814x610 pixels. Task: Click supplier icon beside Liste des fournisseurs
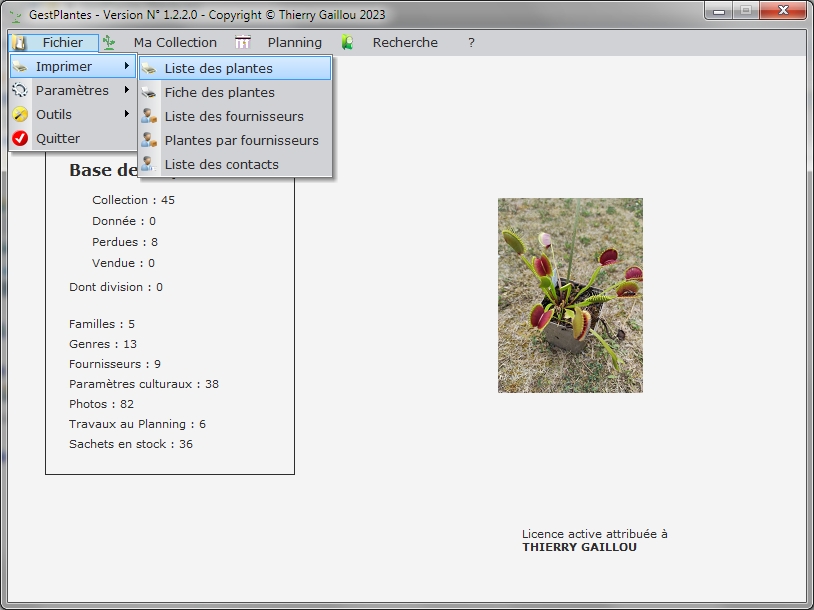pos(149,116)
